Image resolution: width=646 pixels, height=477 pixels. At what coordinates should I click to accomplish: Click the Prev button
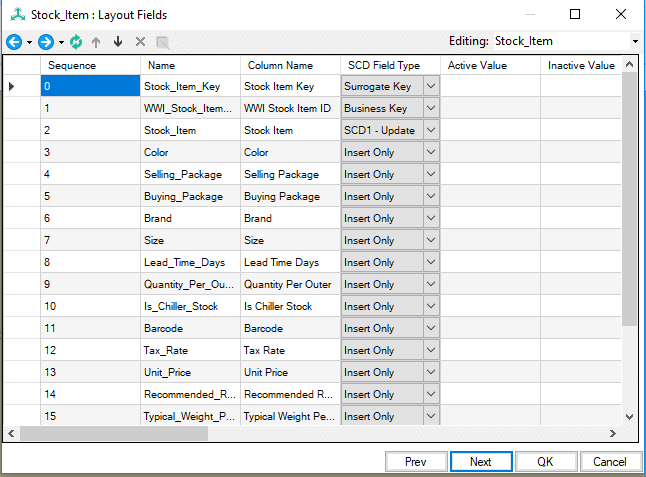coord(417,462)
